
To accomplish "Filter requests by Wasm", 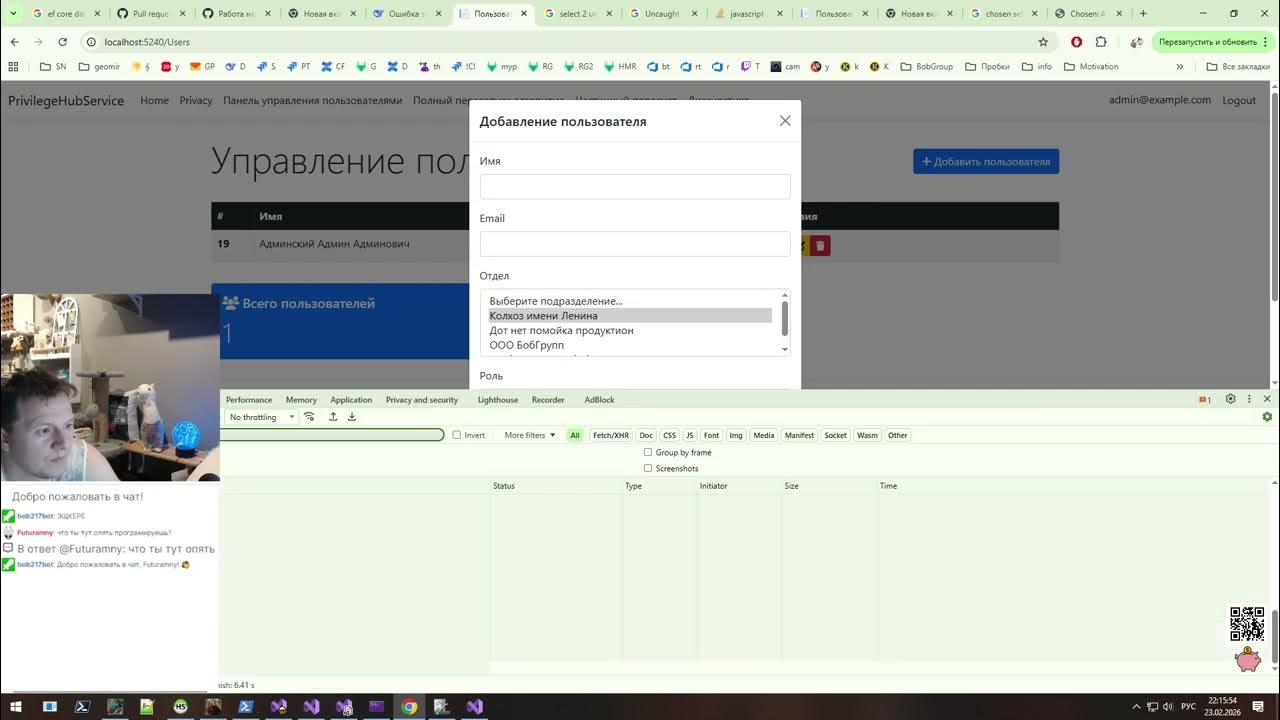I will tap(868, 435).
